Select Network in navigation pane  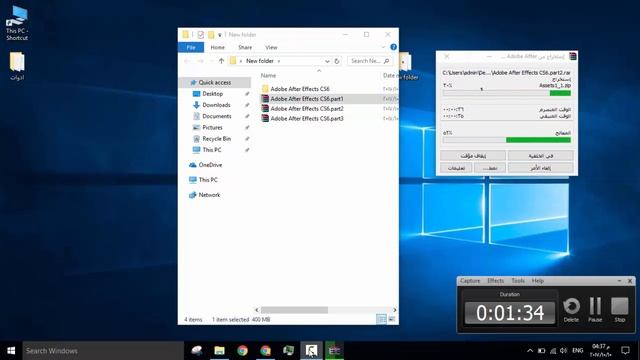209,195
